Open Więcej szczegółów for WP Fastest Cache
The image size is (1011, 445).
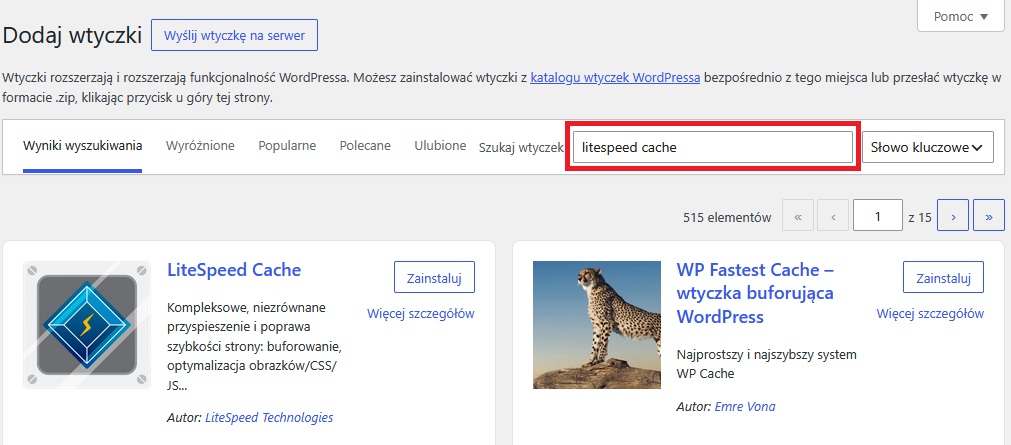(x=930, y=314)
